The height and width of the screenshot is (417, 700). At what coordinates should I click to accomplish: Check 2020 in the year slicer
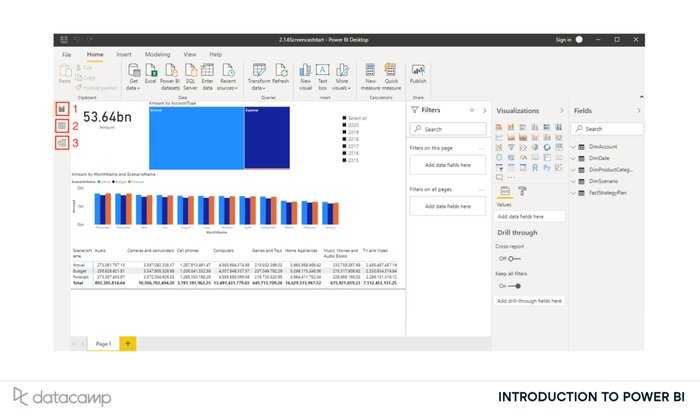tap(344, 125)
